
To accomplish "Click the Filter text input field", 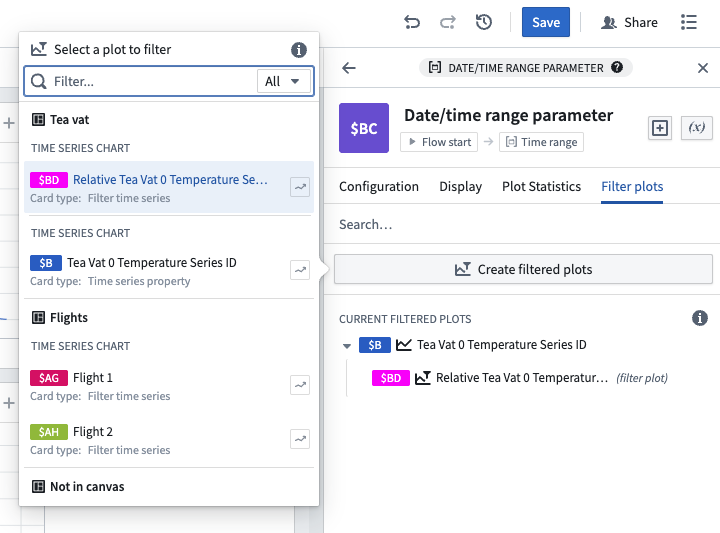I will [x=150, y=81].
